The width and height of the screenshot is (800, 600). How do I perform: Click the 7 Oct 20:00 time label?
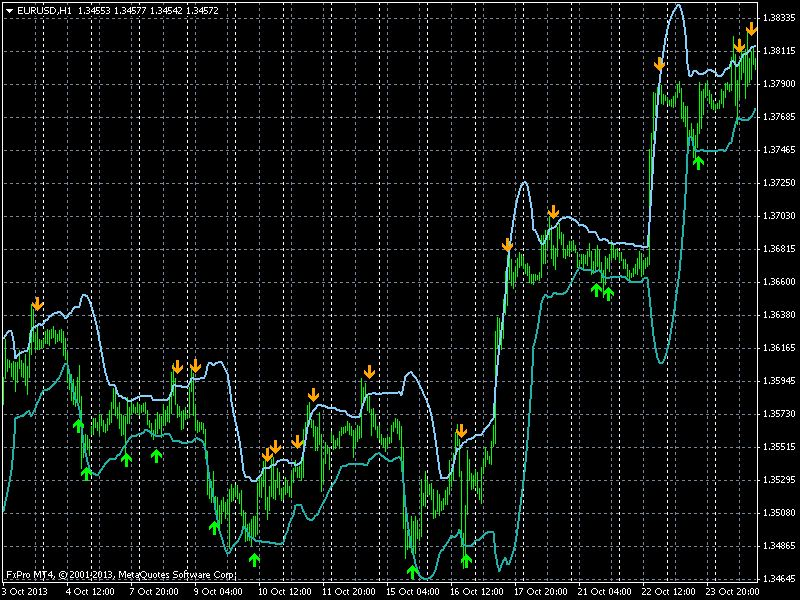point(154,592)
